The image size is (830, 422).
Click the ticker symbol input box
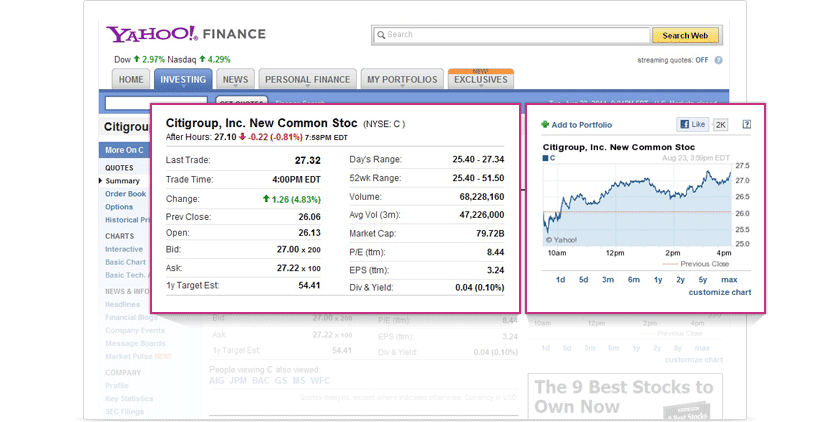click(x=156, y=103)
